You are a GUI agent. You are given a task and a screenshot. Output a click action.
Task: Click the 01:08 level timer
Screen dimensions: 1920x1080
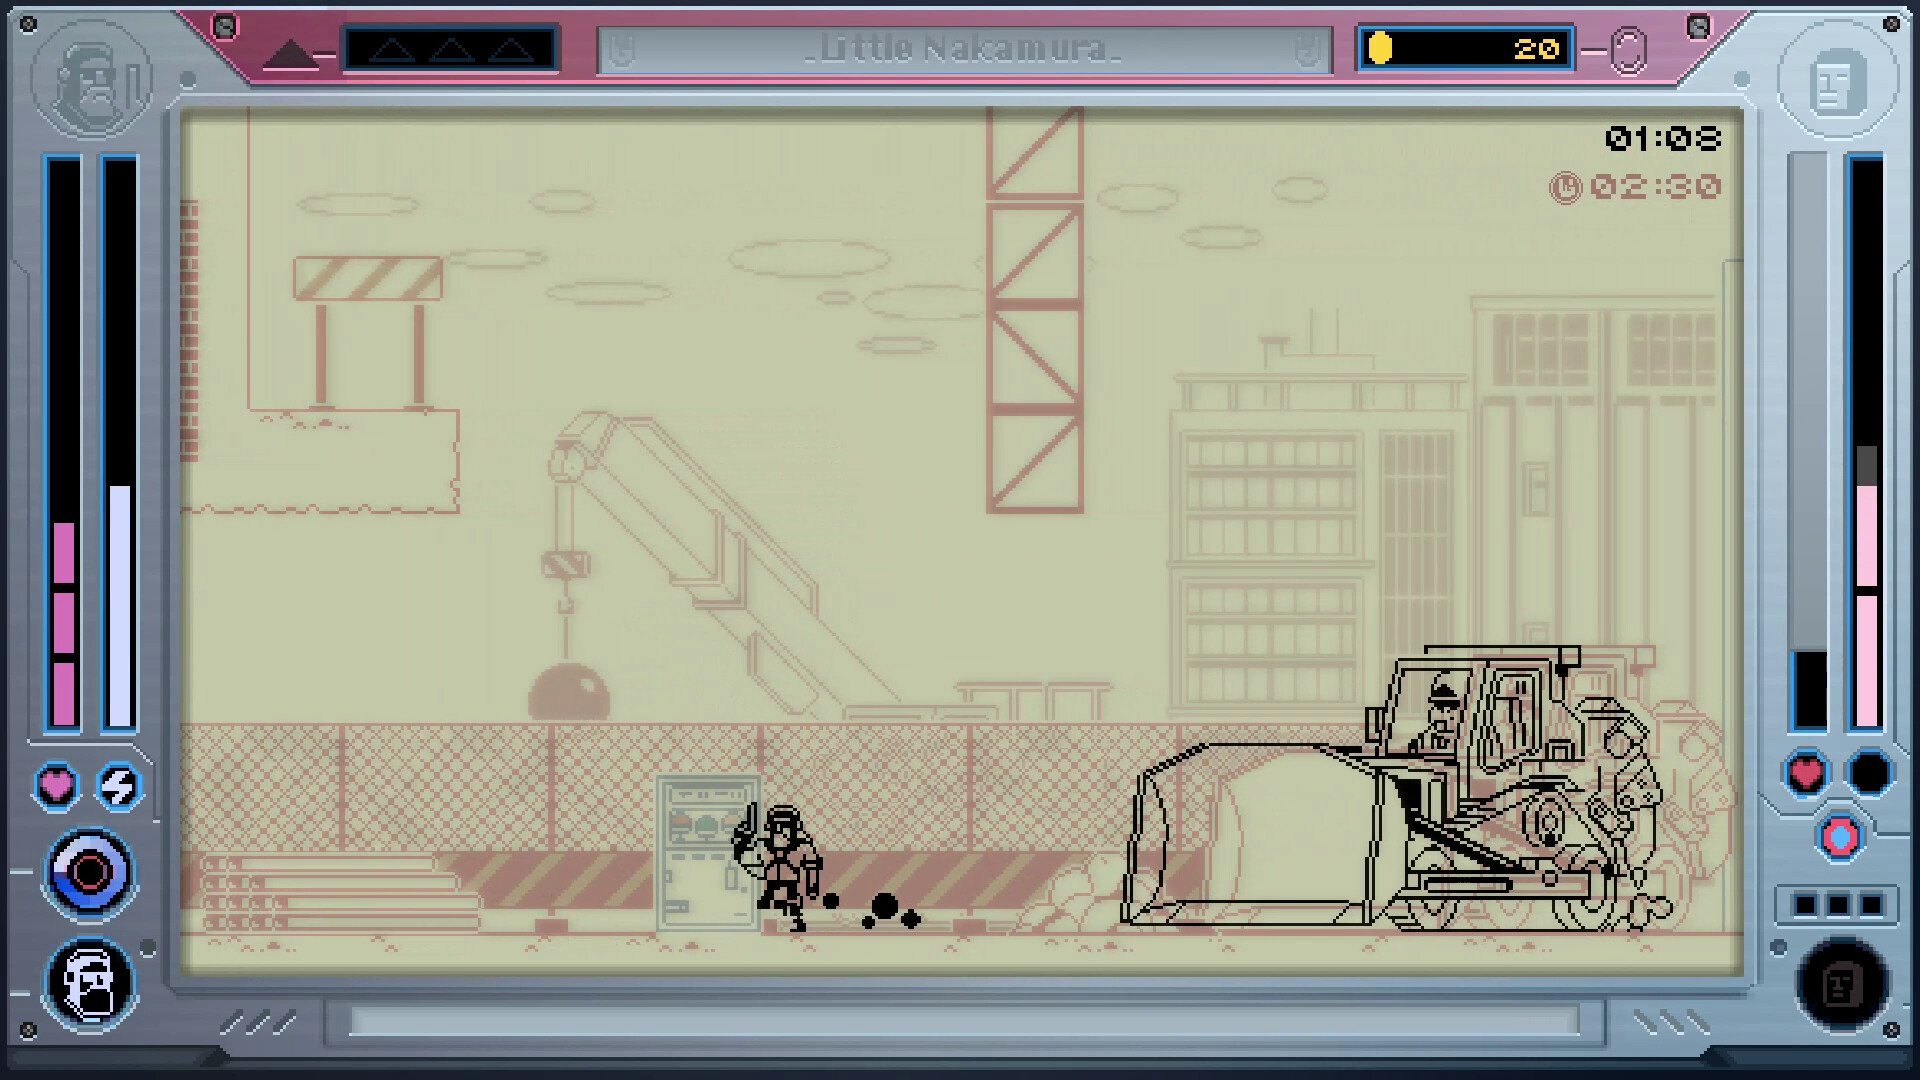point(1663,140)
